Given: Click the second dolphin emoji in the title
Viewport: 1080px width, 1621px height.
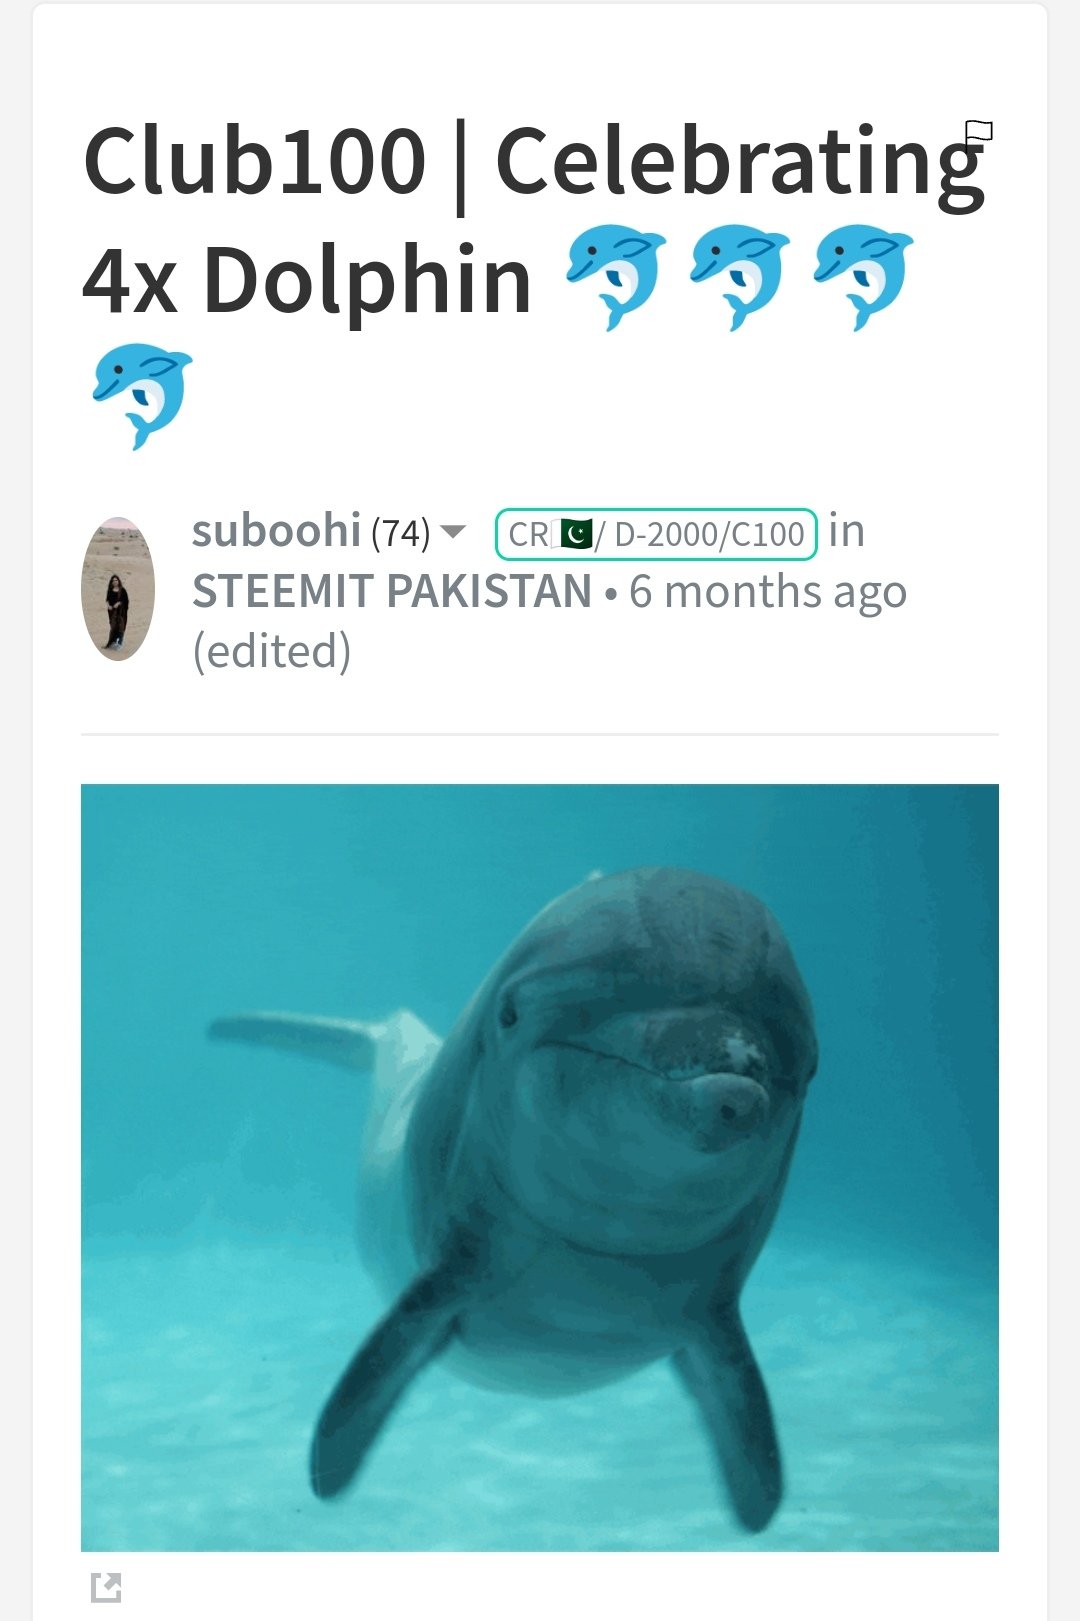Looking at the screenshot, I should click(740, 277).
